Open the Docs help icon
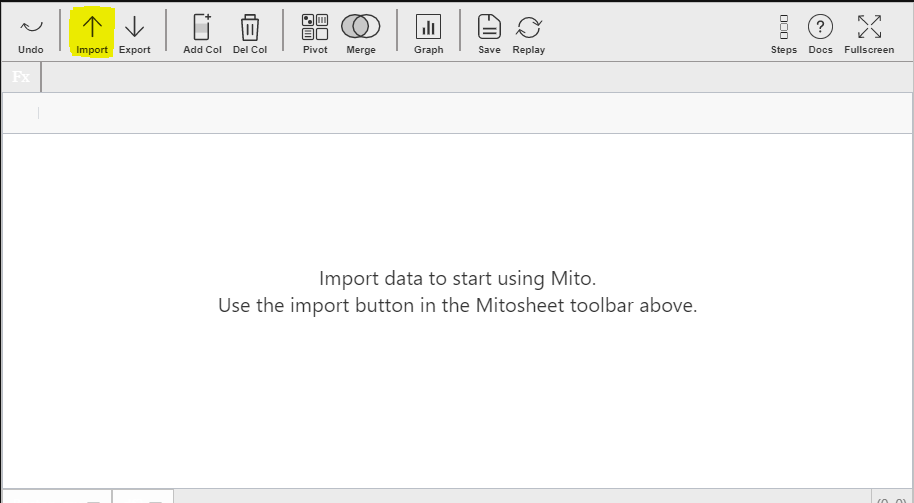The image size is (914, 503). 820,27
